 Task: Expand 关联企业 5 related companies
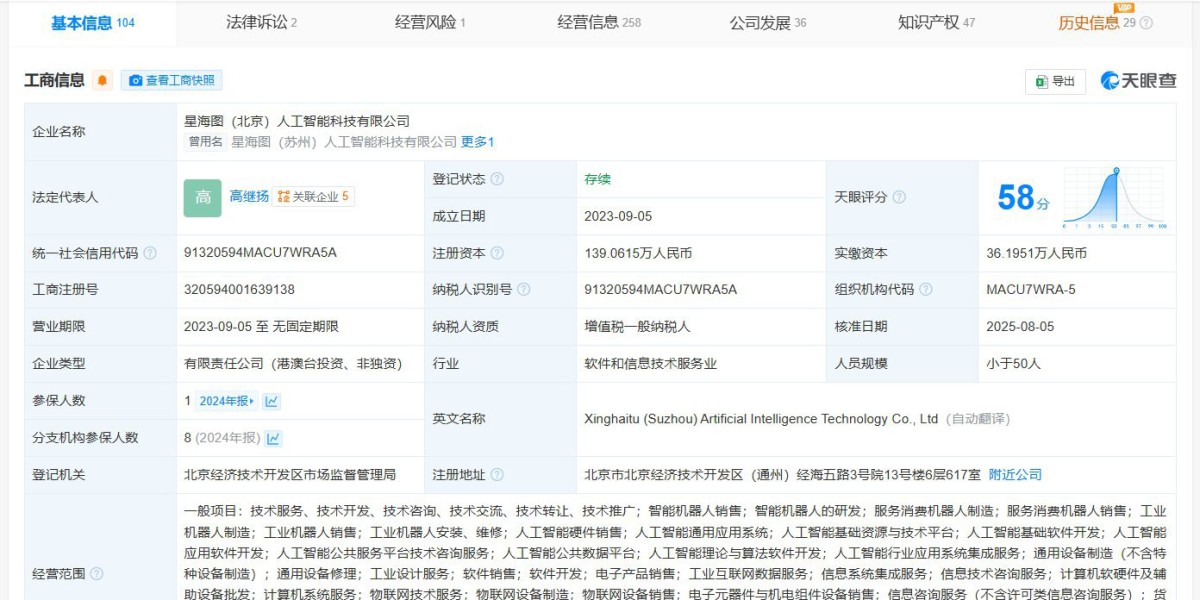click(313, 197)
